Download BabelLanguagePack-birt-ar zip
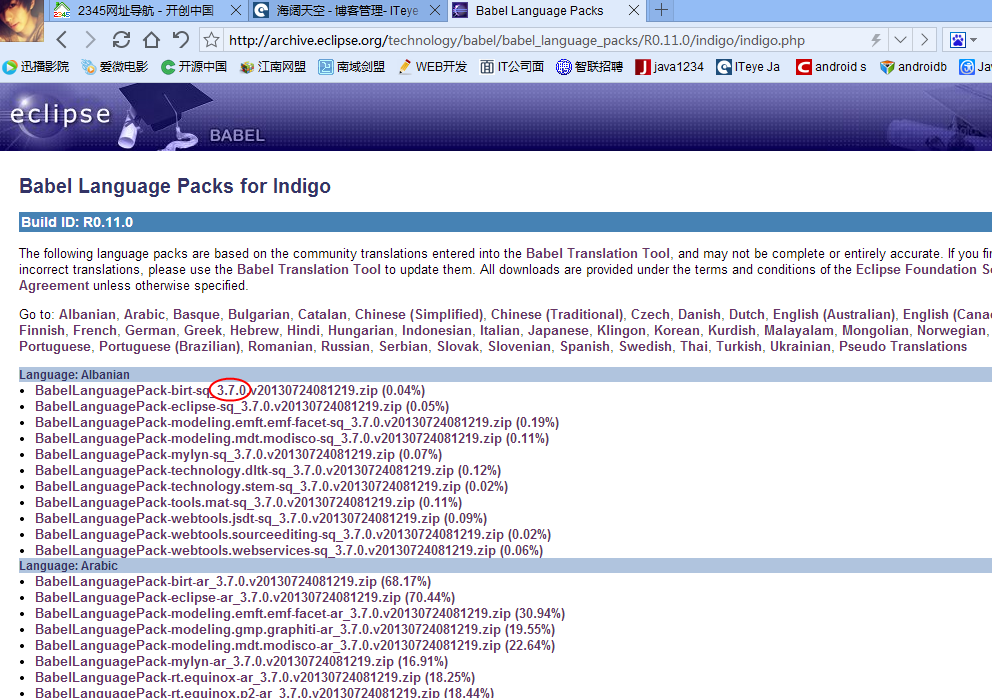992x698 pixels. point(206,582)
